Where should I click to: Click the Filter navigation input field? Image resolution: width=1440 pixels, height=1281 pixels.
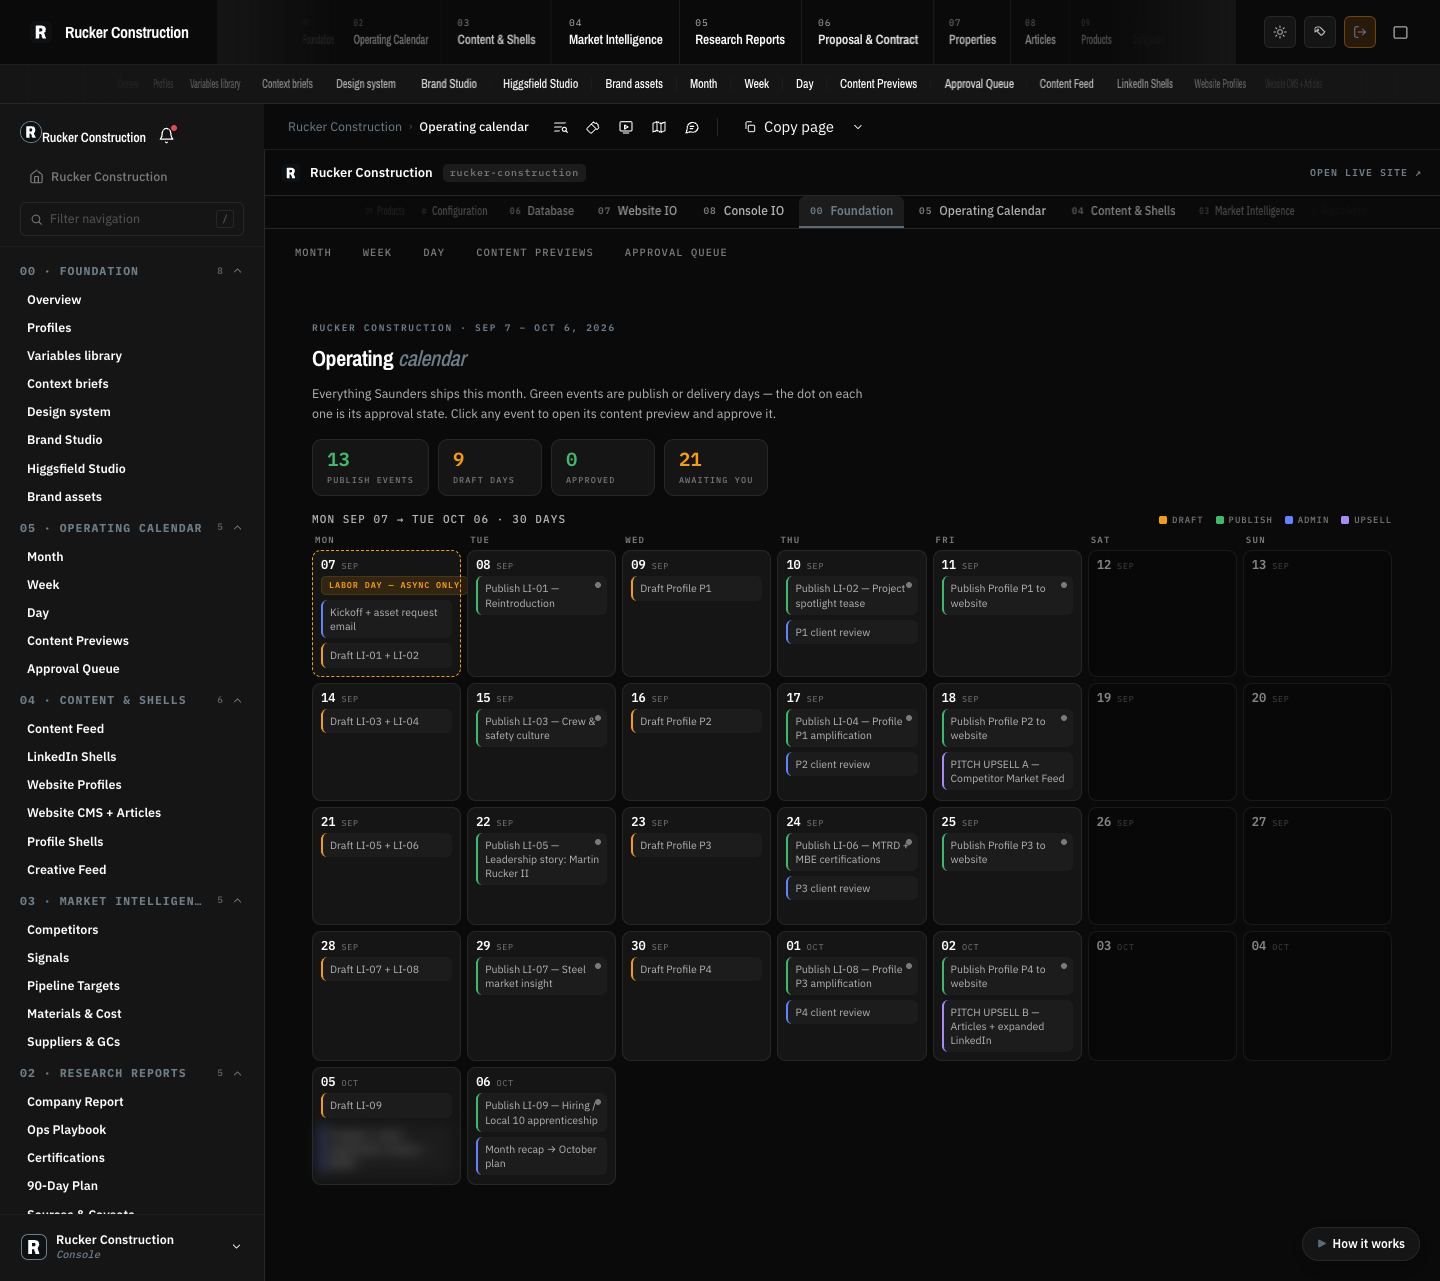click(x=132, y=219)
